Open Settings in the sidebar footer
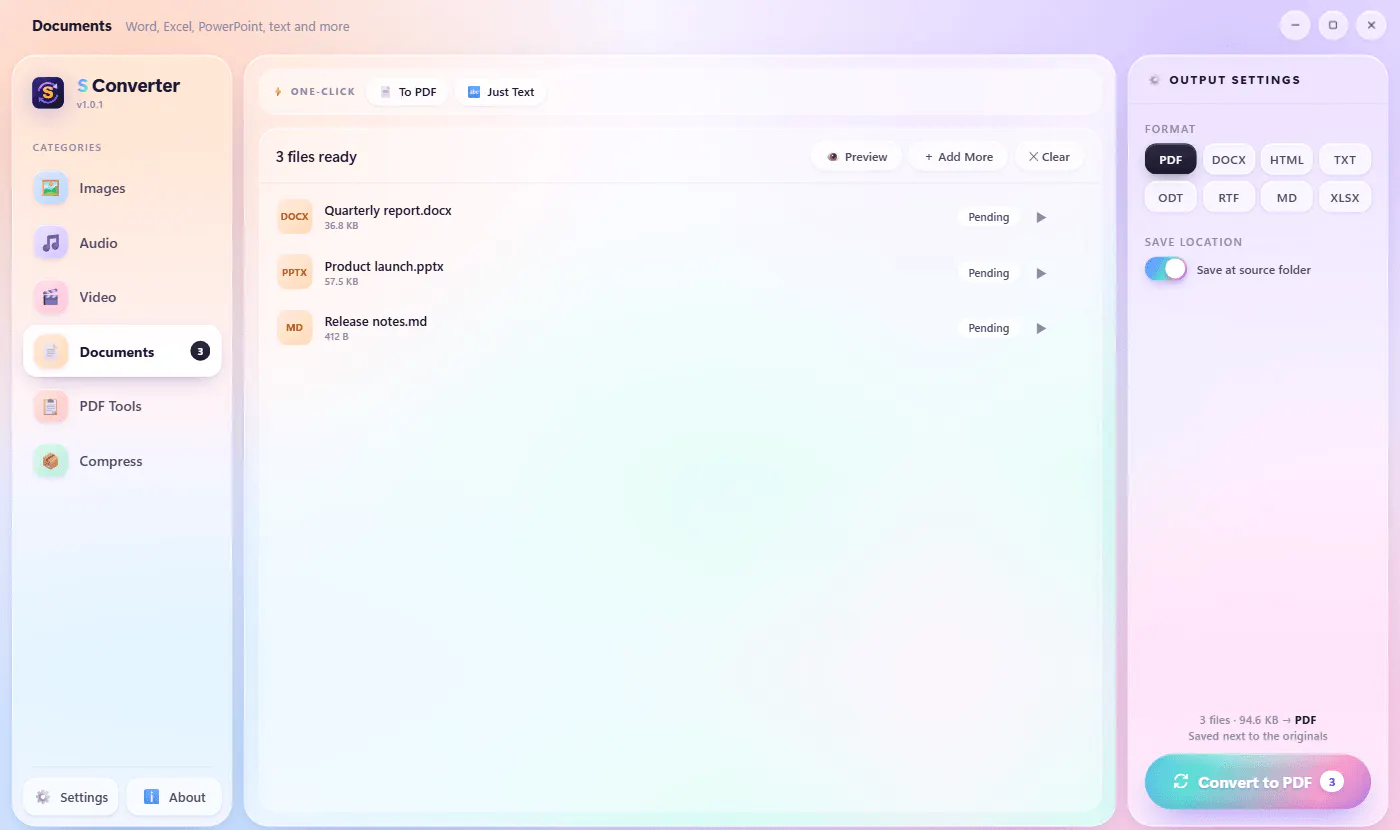 (x=71, y=797)
